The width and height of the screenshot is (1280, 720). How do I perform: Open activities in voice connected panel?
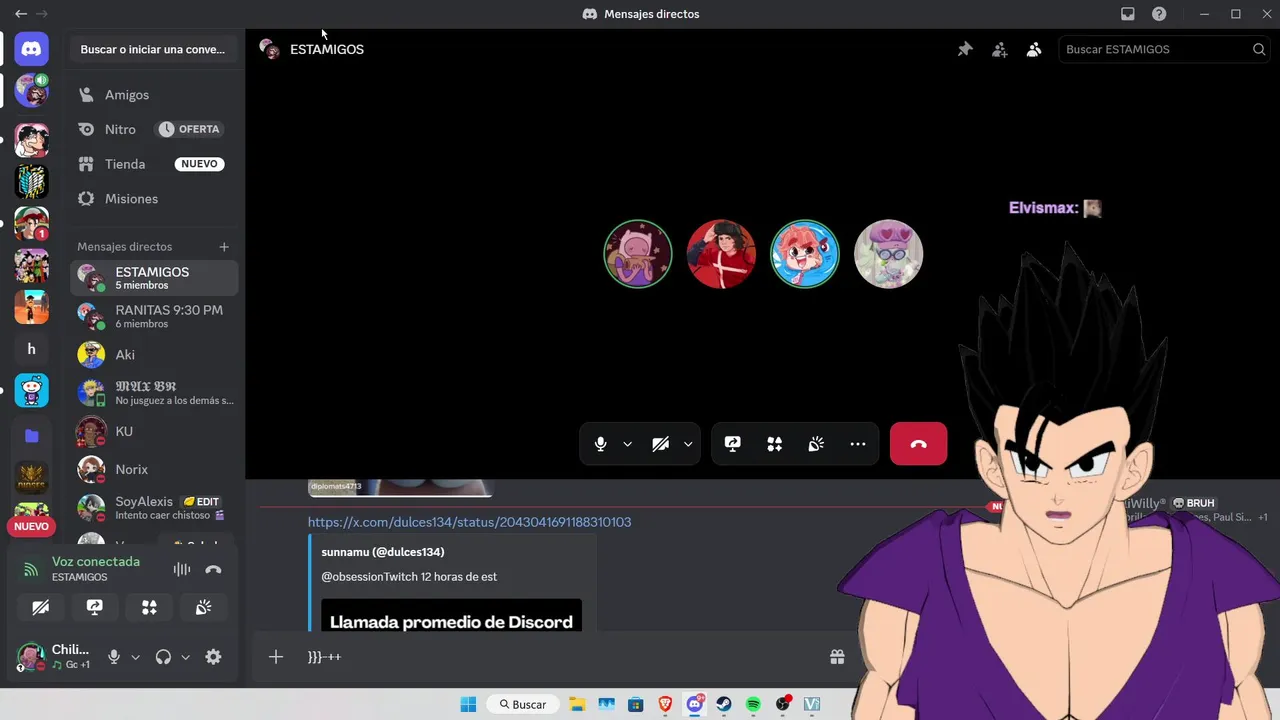tap(149, 607)
